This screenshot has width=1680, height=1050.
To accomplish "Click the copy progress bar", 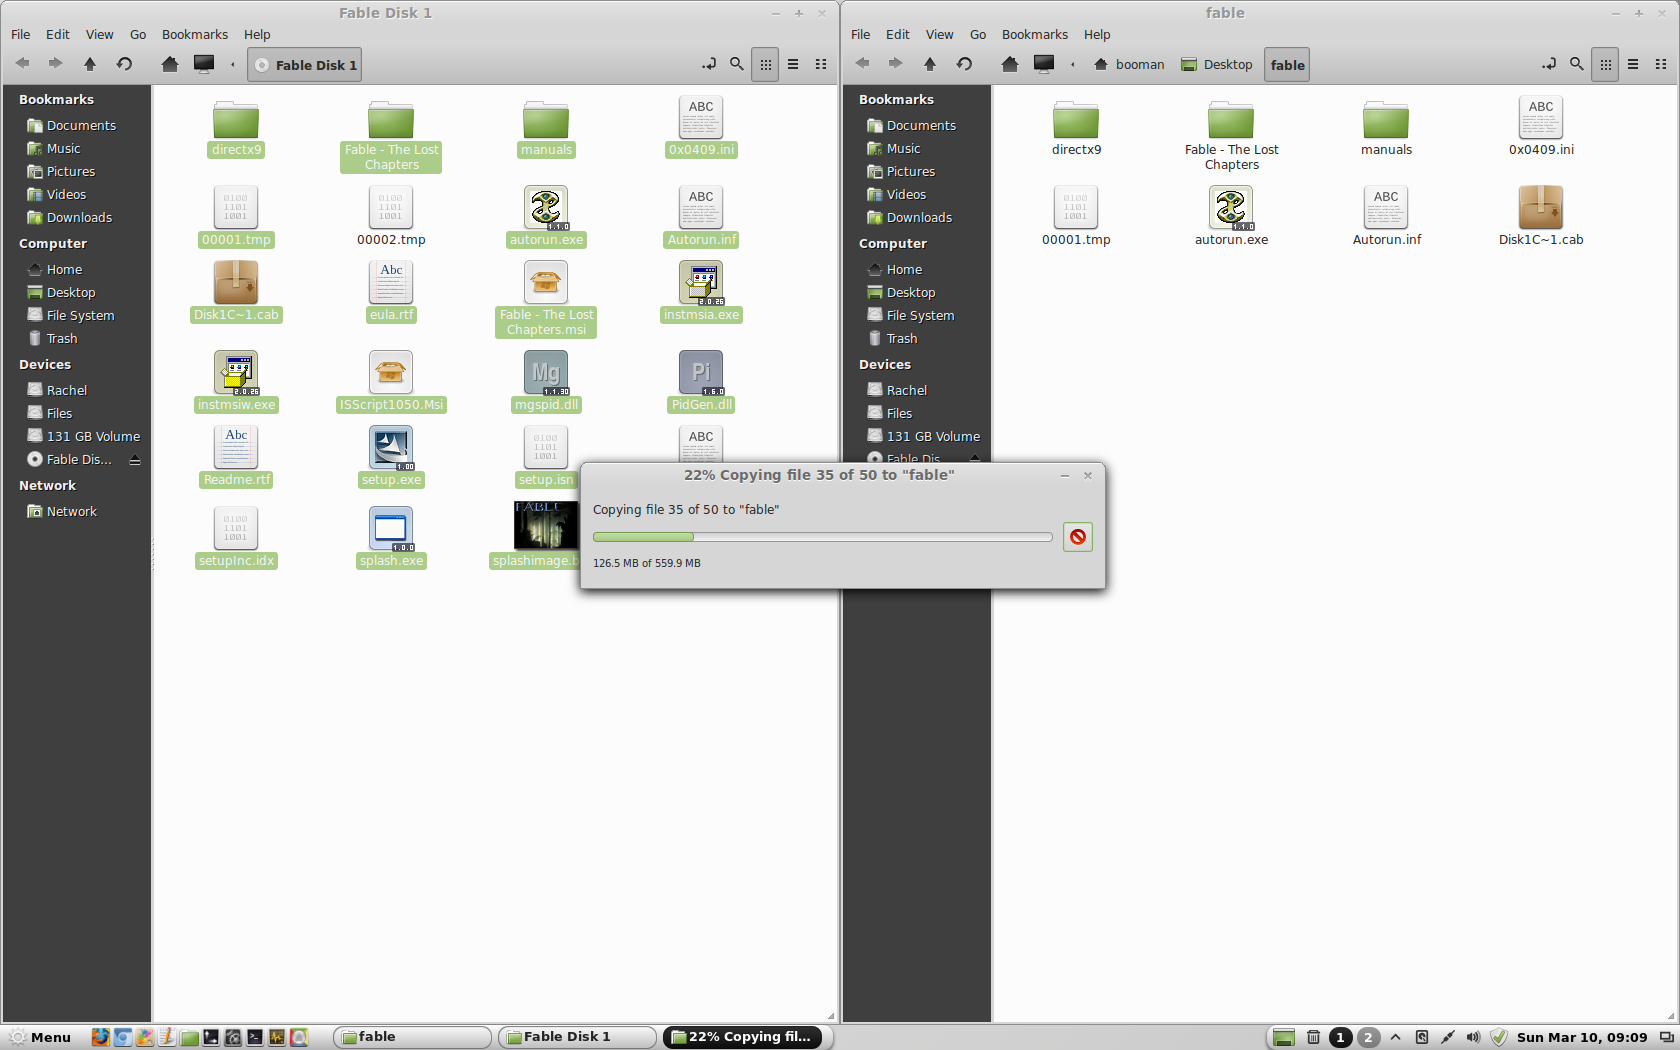I will click(822, 537).
